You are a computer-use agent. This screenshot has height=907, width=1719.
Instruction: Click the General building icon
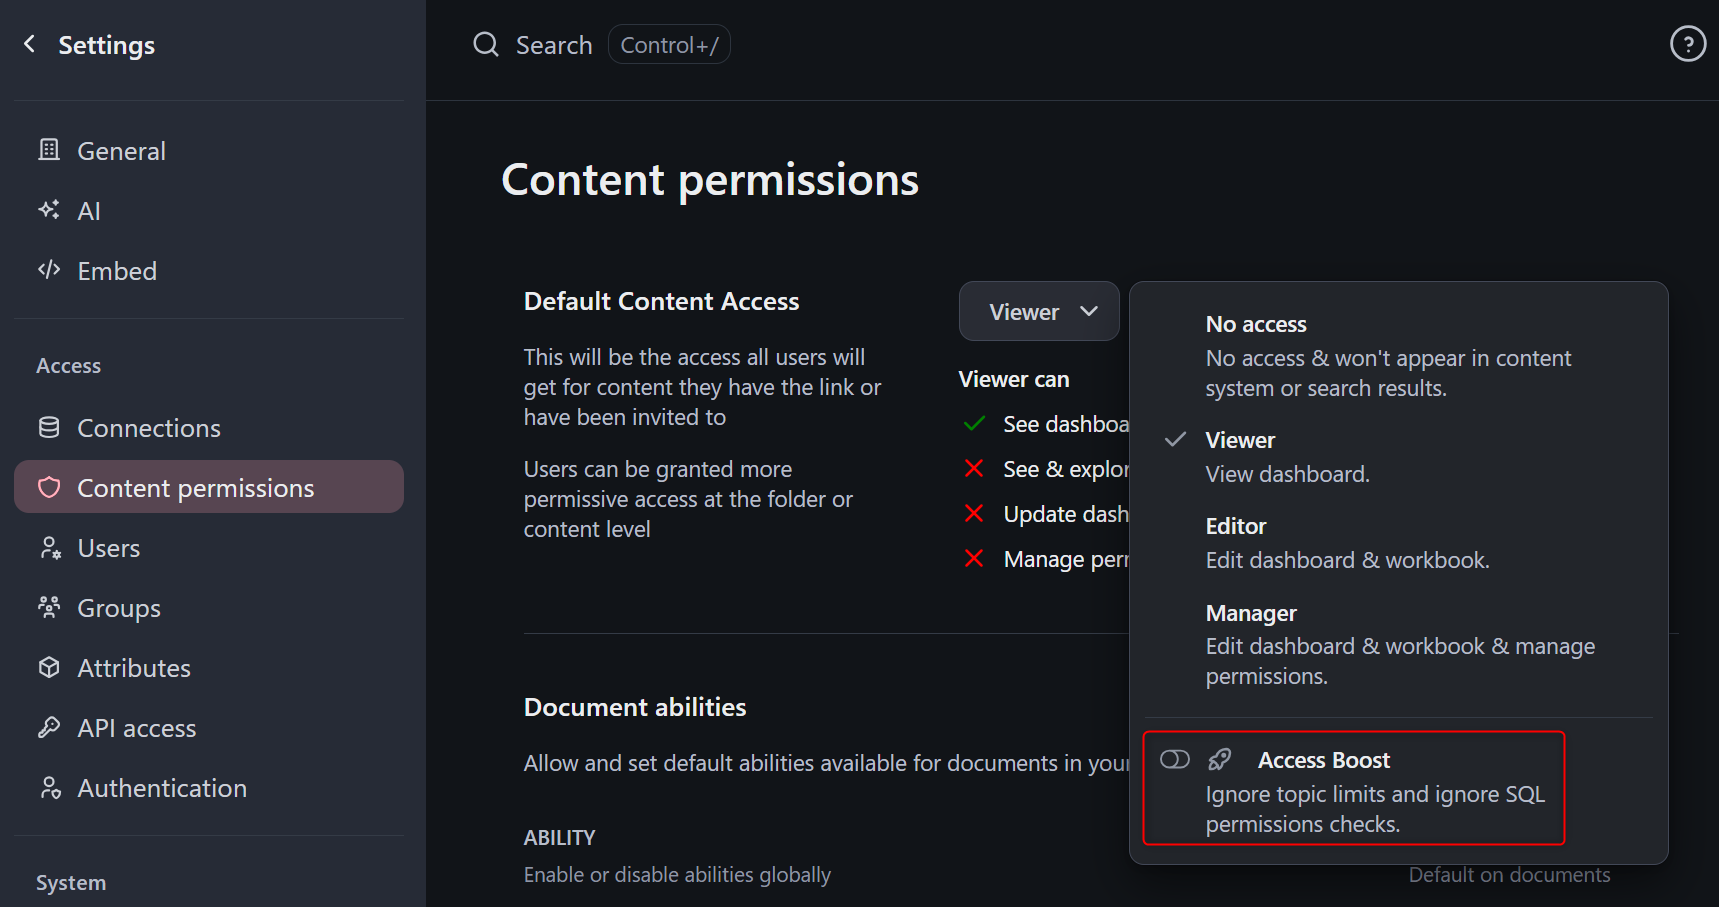tap(49, 150)
